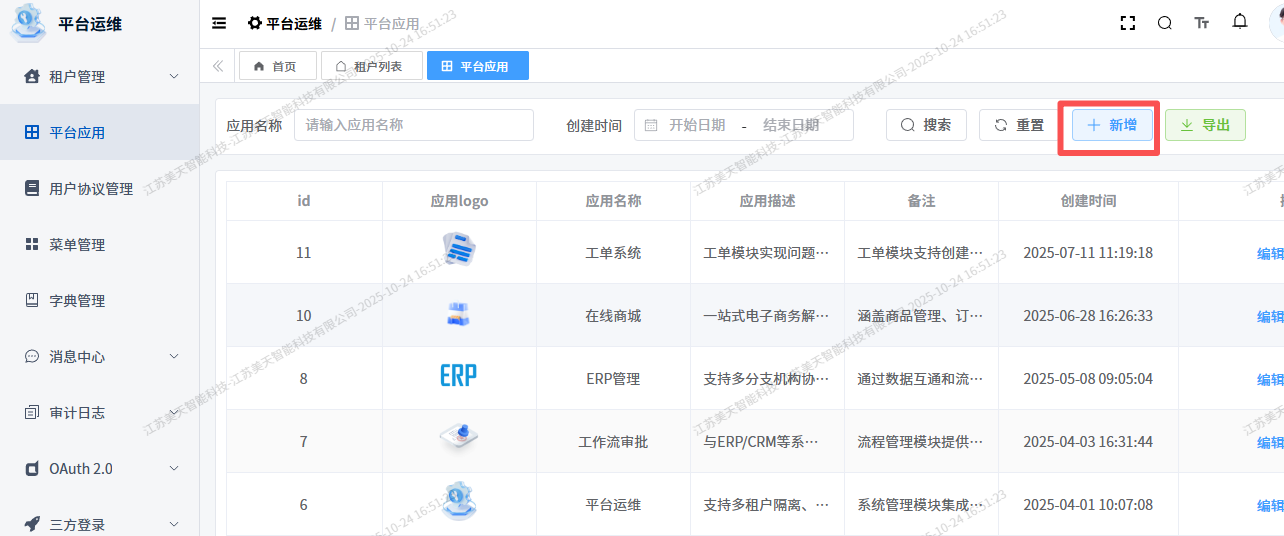Click the 导出 export button
1284x536 pixels.
click(x=1205, y=125)
